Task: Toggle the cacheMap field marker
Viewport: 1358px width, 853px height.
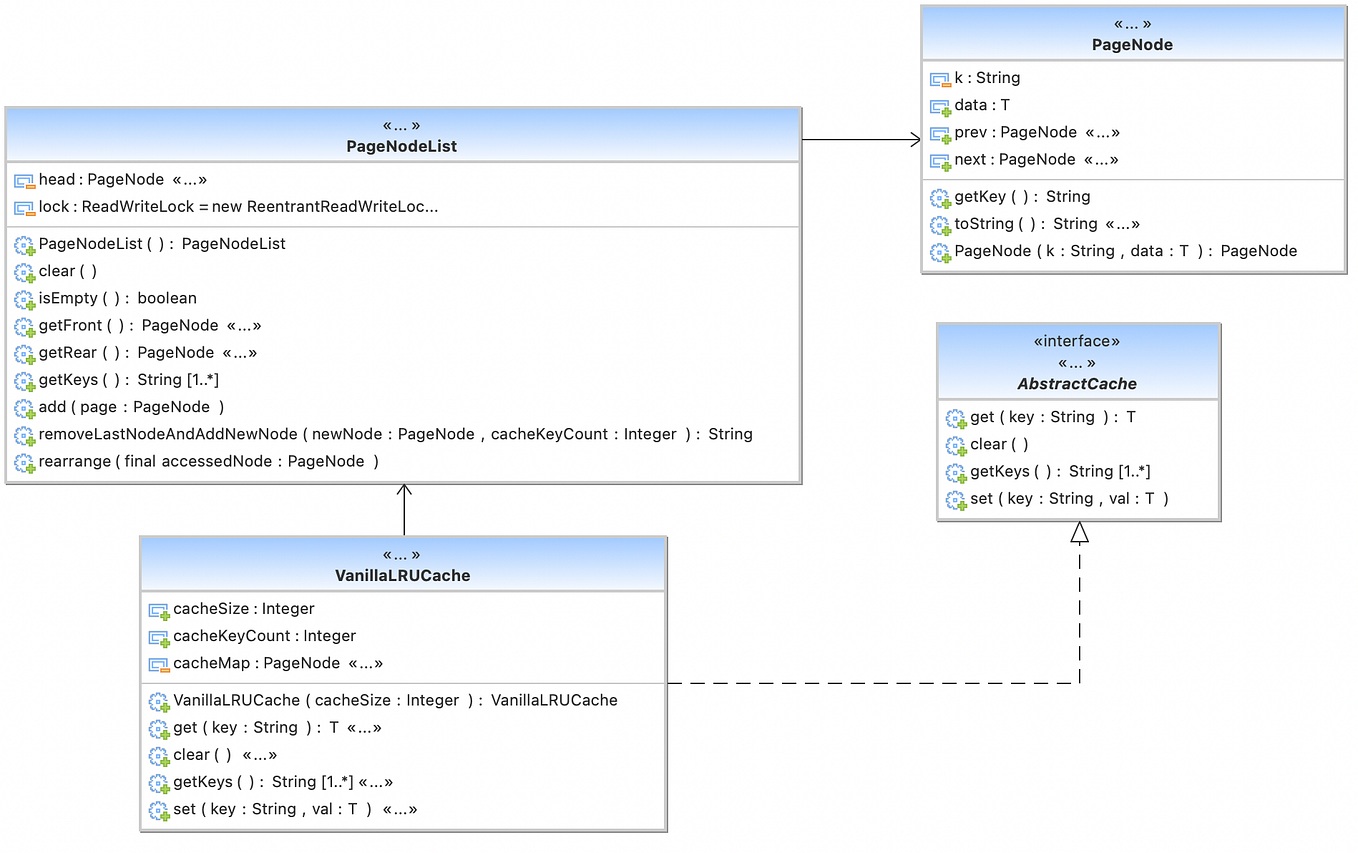Action: [x=158, y=664]
